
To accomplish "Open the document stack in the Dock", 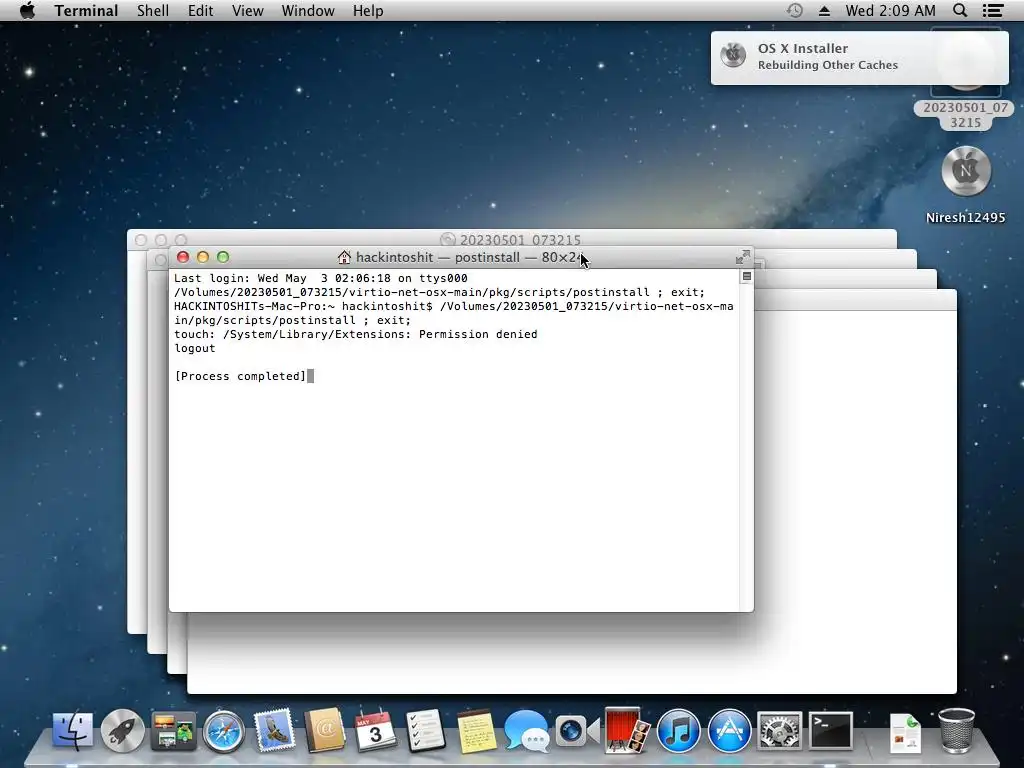I will [x=905, y=732].
